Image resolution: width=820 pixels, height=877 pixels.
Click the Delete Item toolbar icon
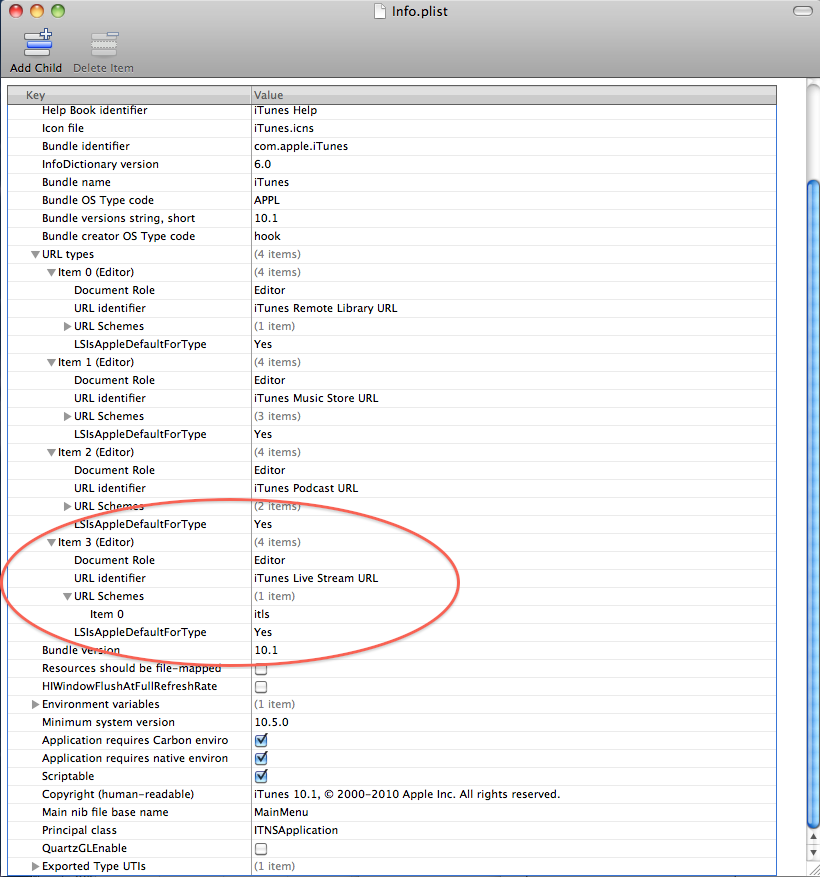point(104,44)
